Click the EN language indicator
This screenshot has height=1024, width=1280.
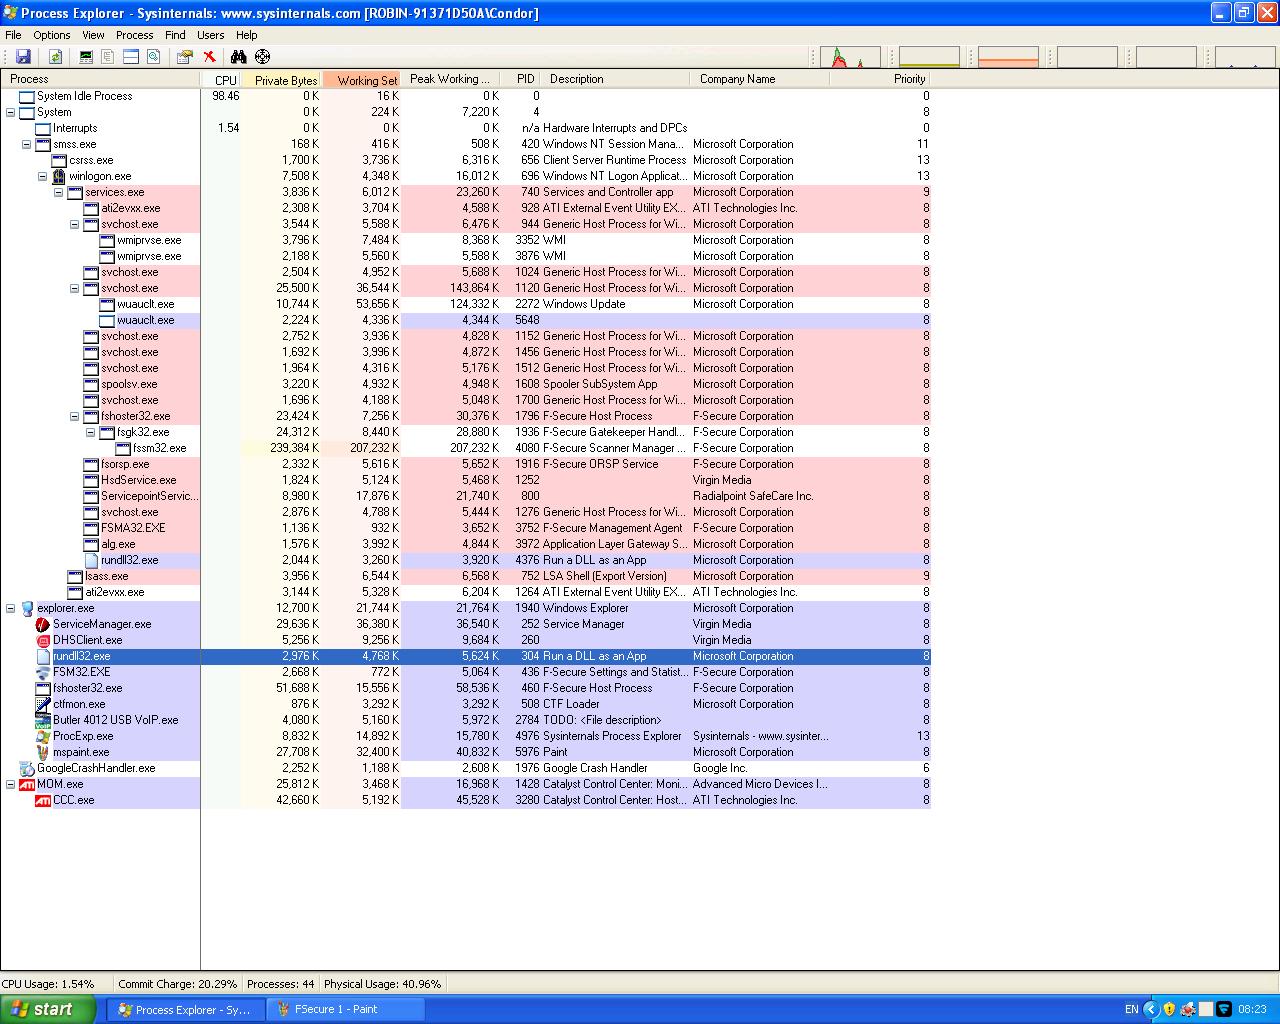(x=1131, y=1009)
